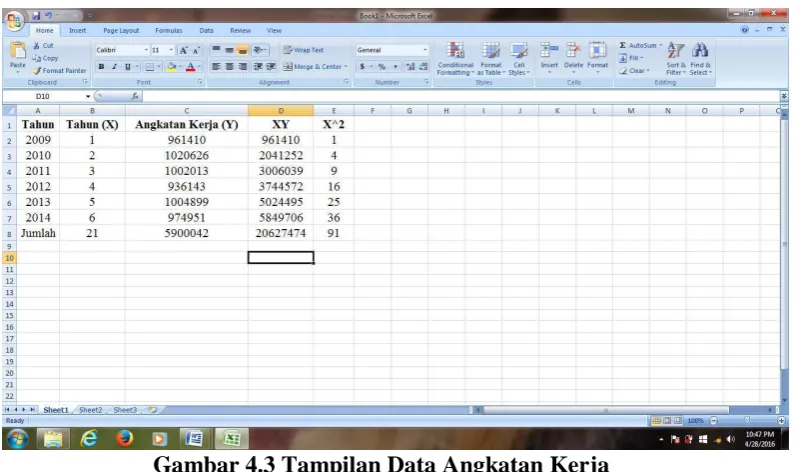Image resolution: width=795 pixels, height=472 pixels.
Task: Align text left
Action: tap(216, 66)
